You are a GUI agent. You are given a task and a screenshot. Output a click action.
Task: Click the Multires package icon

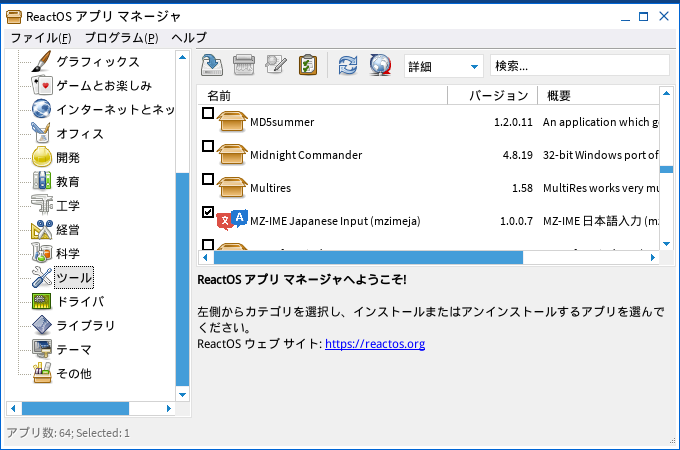(232, 187)
